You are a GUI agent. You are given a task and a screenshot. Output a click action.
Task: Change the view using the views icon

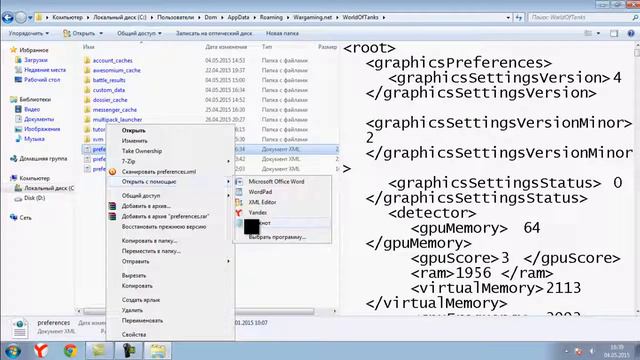point(588,33)
